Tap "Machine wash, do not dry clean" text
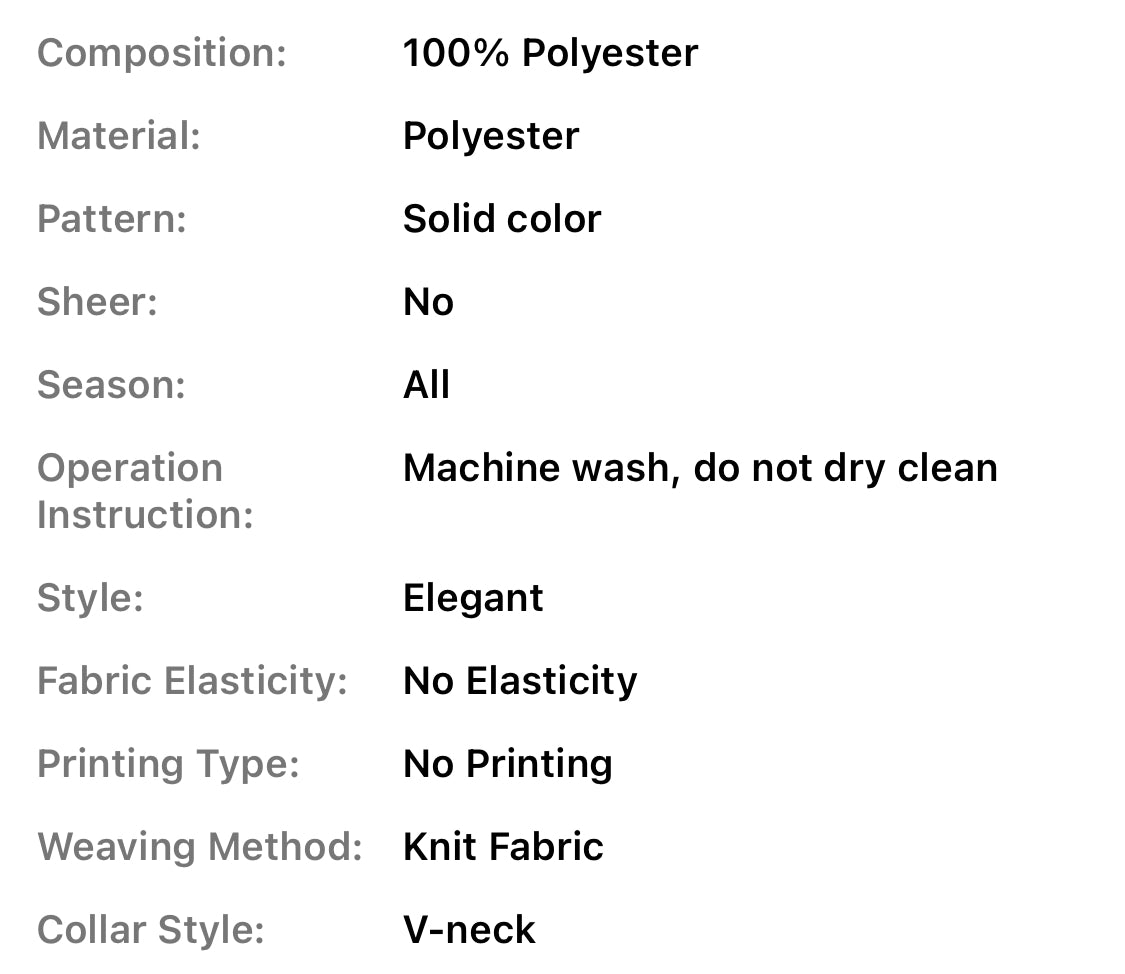The width and height of the screenshot is (1125, 974). tap(700, 468)
